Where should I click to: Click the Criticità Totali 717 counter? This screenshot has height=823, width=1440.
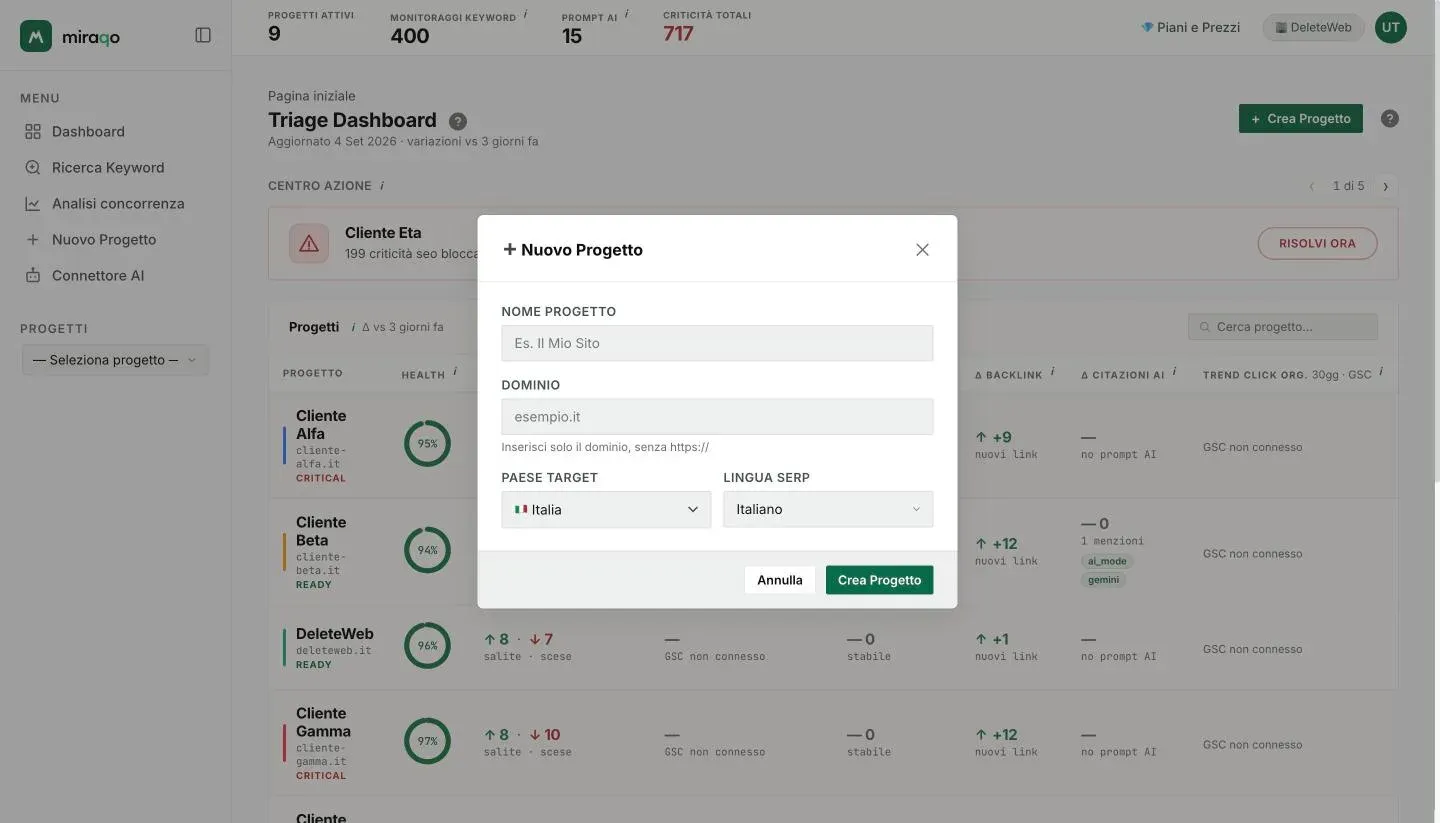(678, 33)
